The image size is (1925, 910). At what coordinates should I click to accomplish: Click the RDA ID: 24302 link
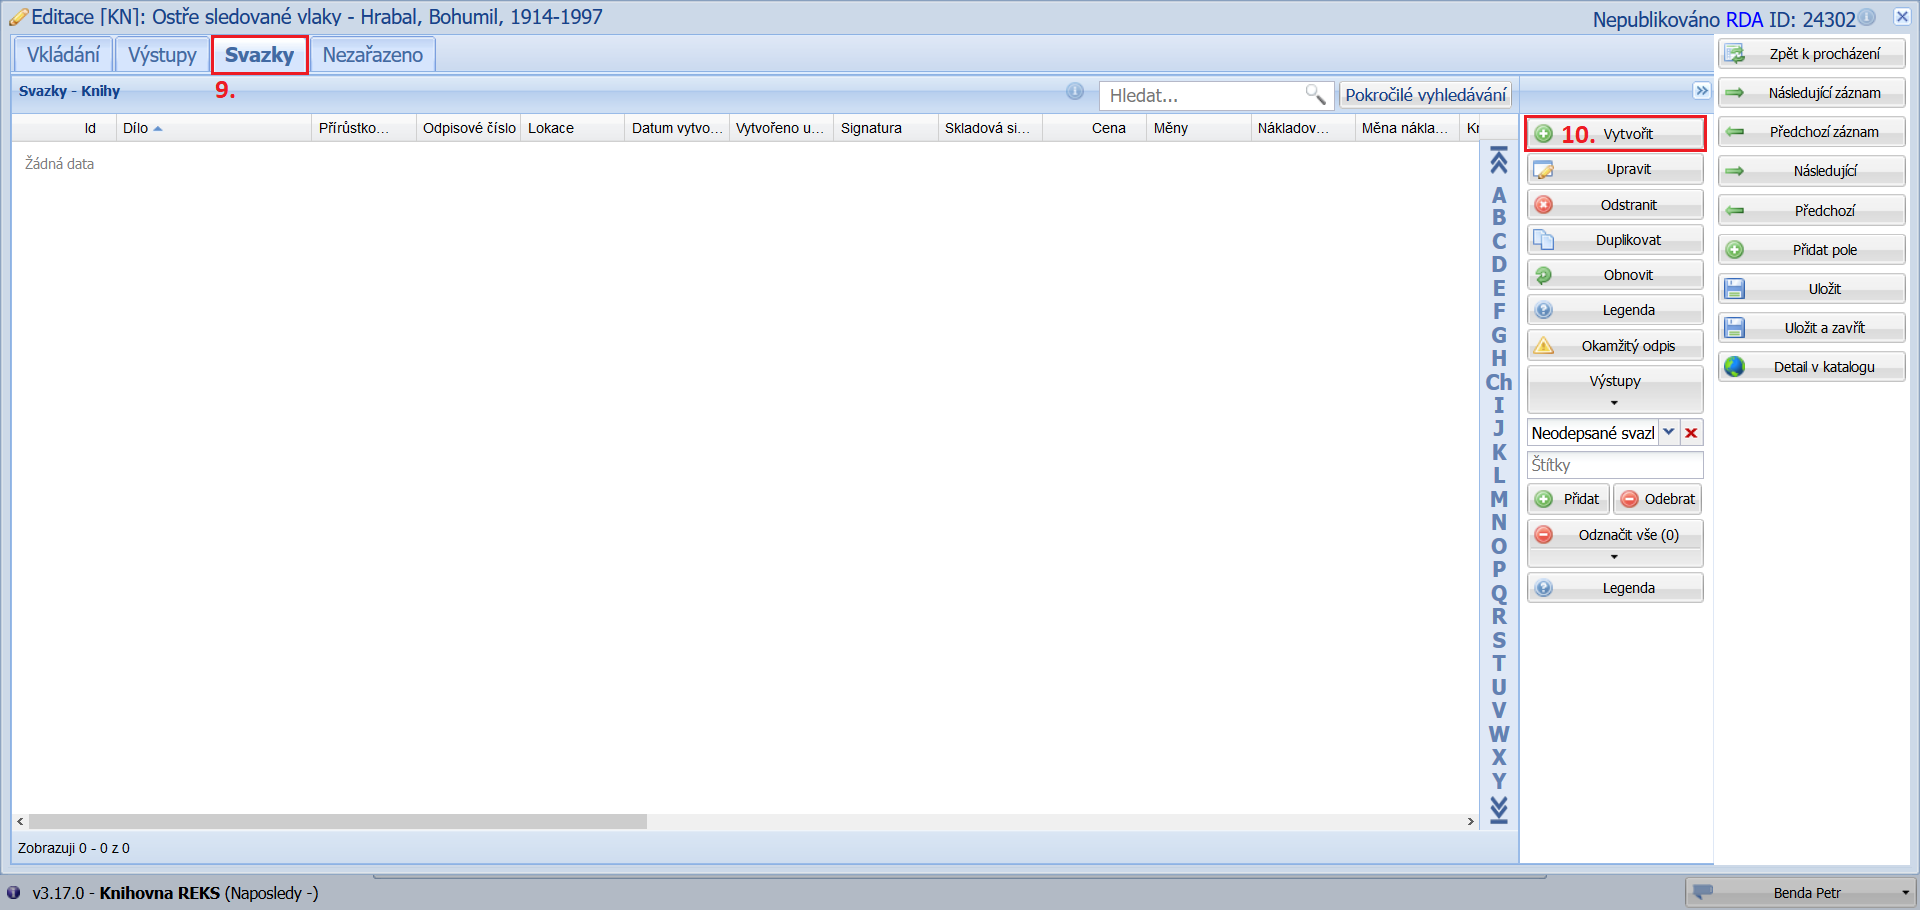coord(1790,19)
